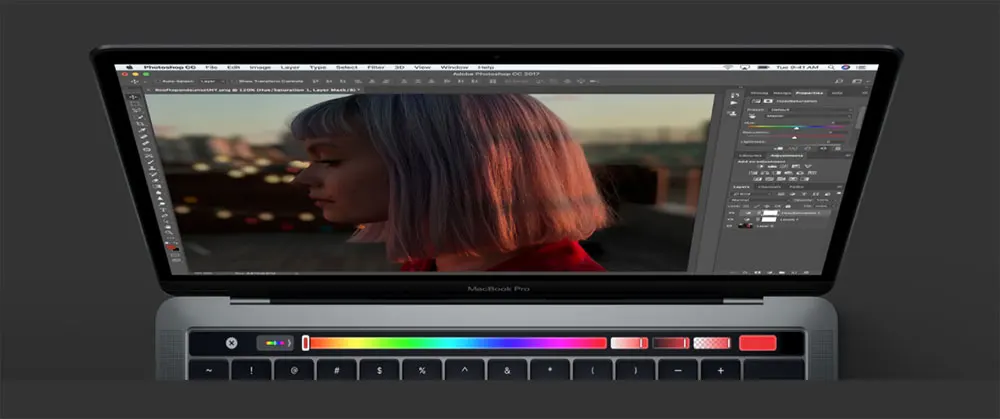Click the Siri icon in the menu bar
The height and width of the screenshot is (419, 1000).
pyautogui.click(x=846, y=67)
